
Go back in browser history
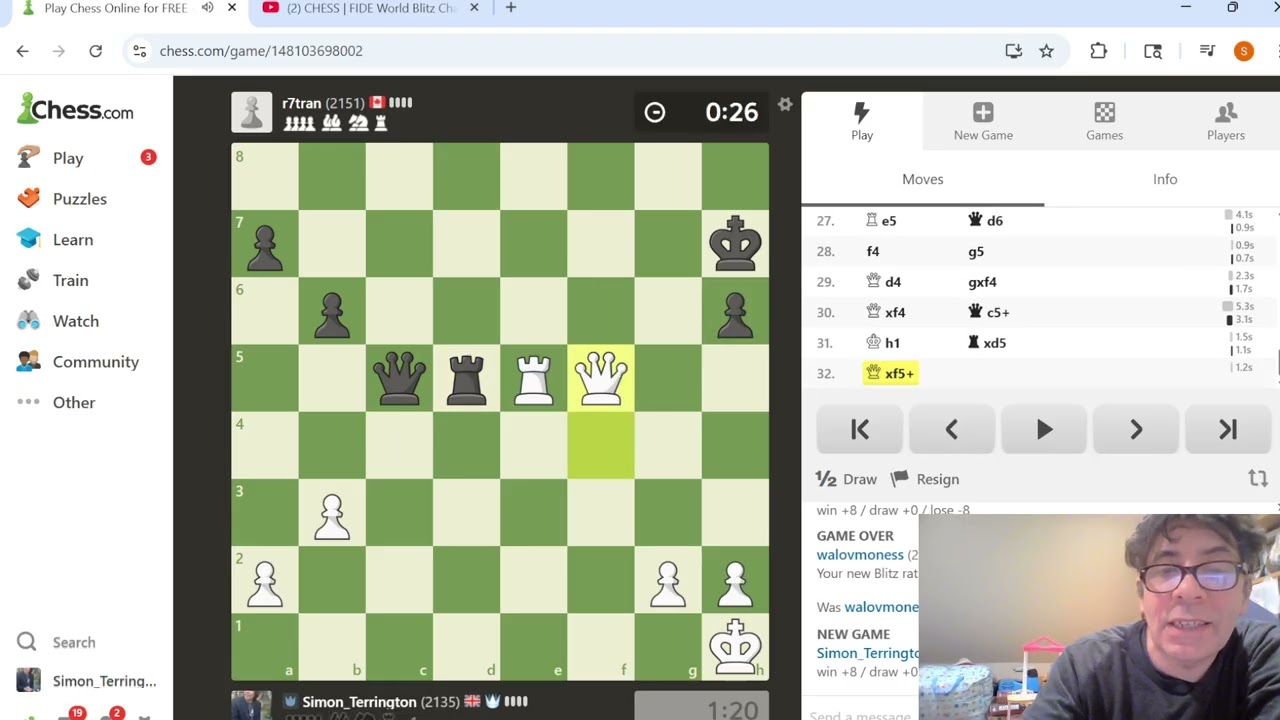click(23, 51)
